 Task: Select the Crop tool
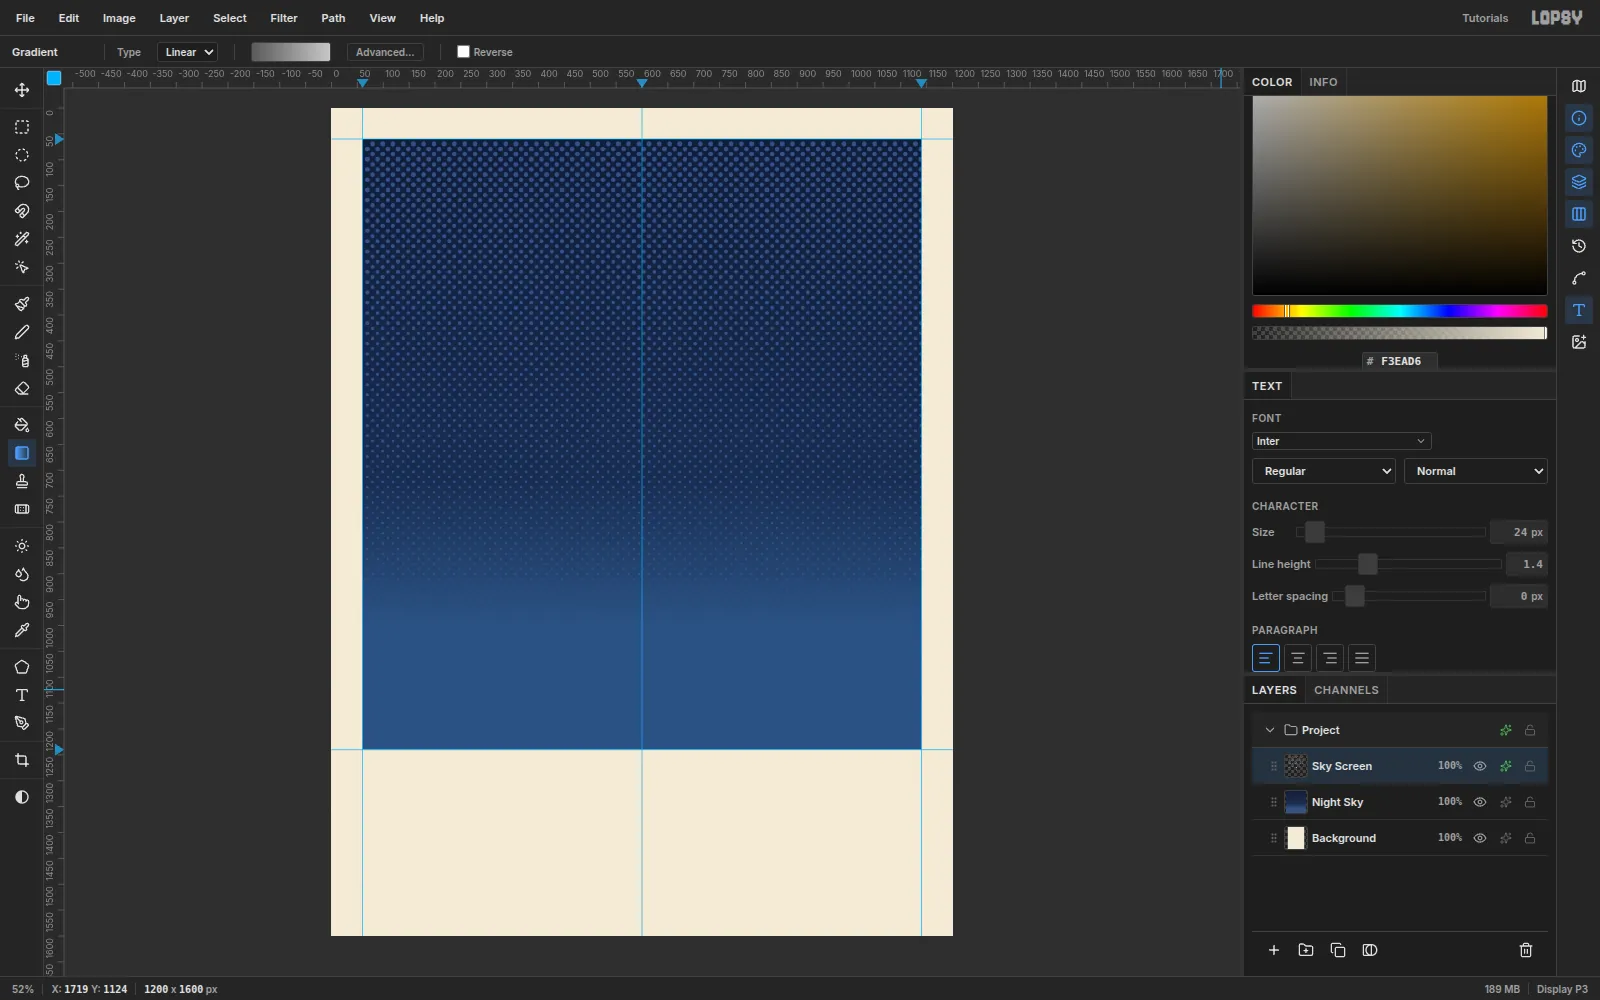click(x=22, y=760)
